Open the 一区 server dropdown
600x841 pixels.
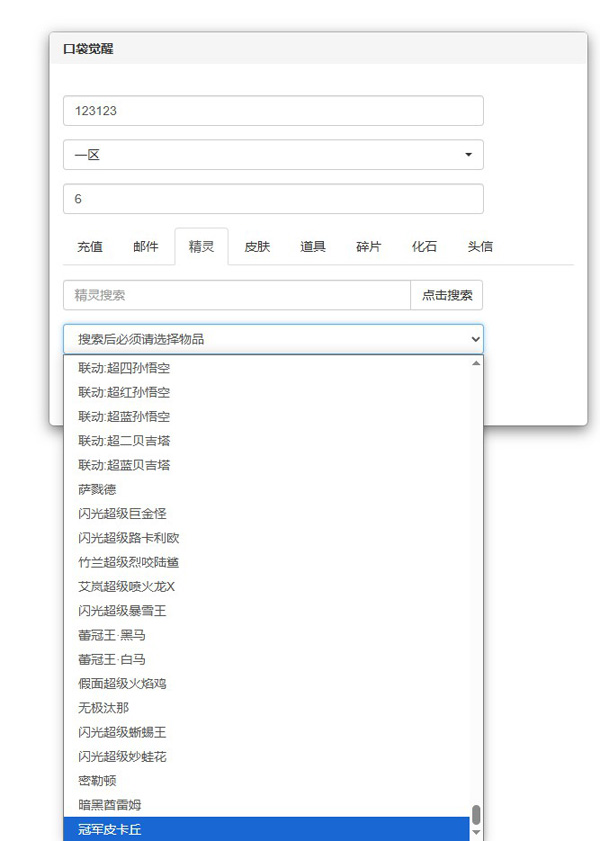pyautogui.click(x=273, y=154)
